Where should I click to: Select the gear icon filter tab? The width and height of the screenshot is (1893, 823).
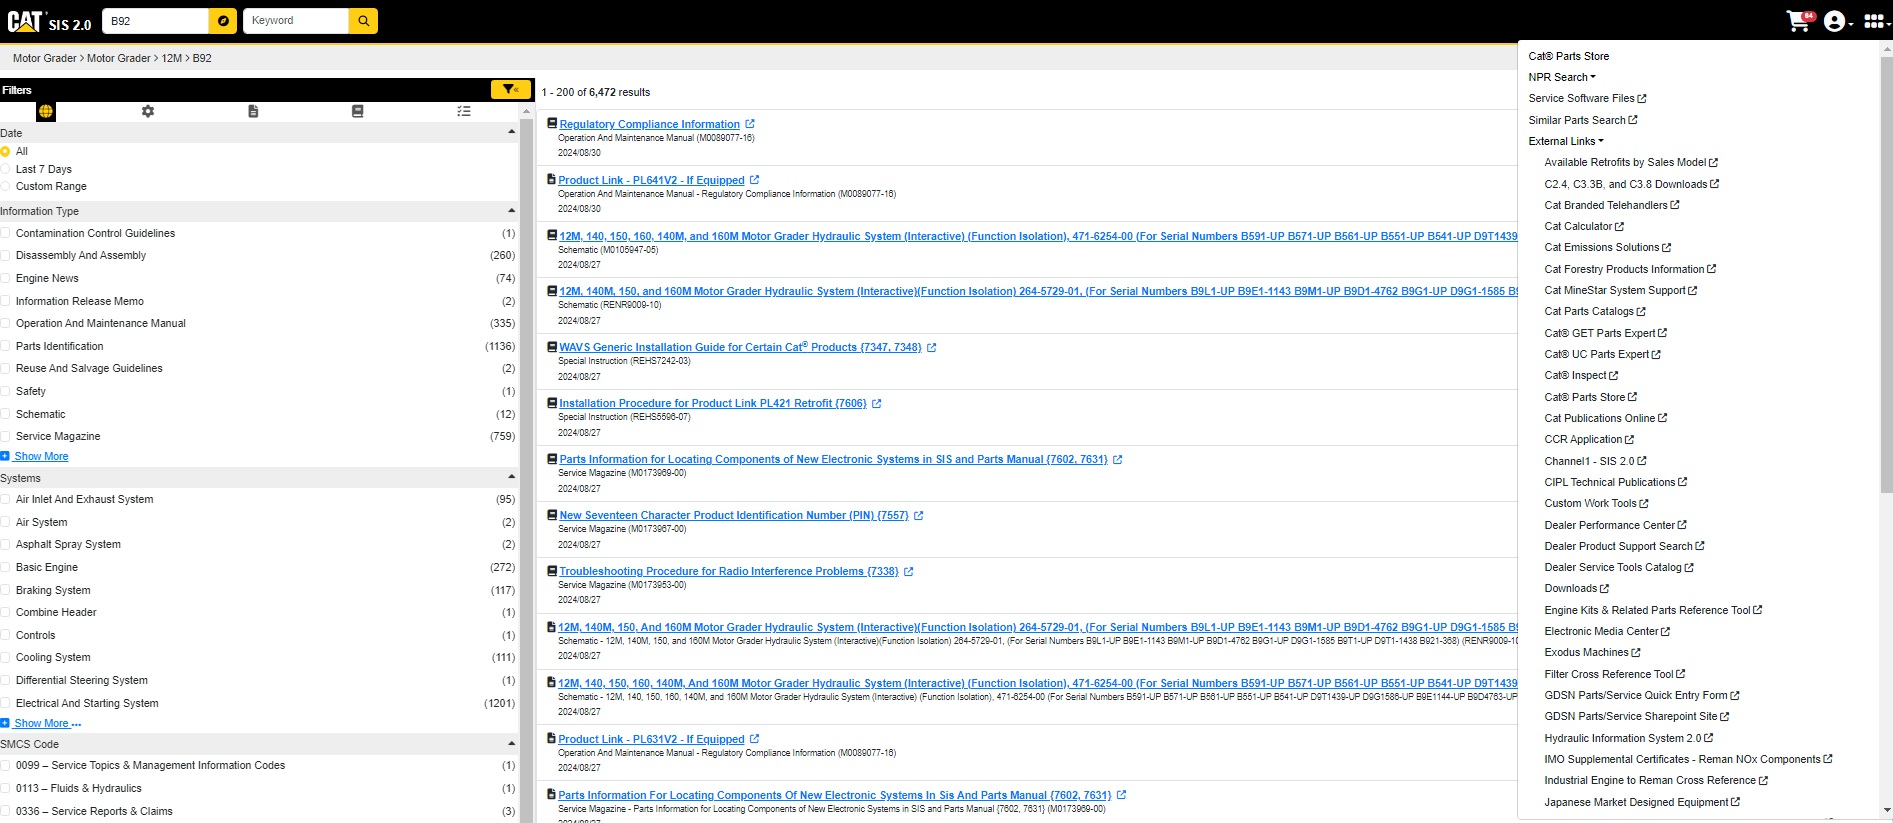tap(148, 112)
